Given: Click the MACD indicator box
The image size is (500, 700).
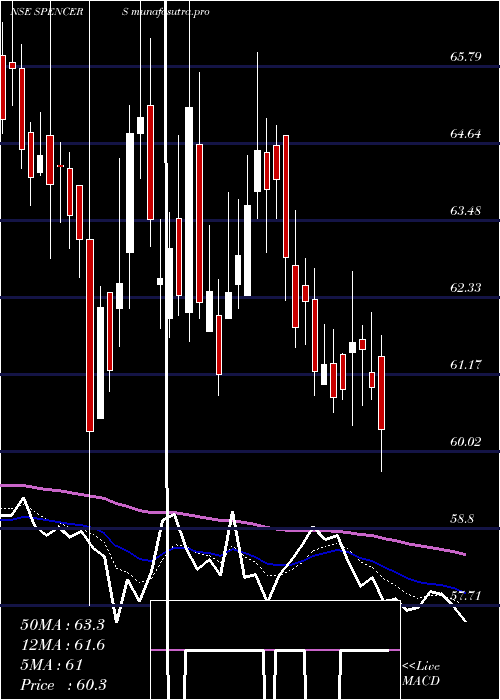Looking at the screenshot, I should click(275, 650).
